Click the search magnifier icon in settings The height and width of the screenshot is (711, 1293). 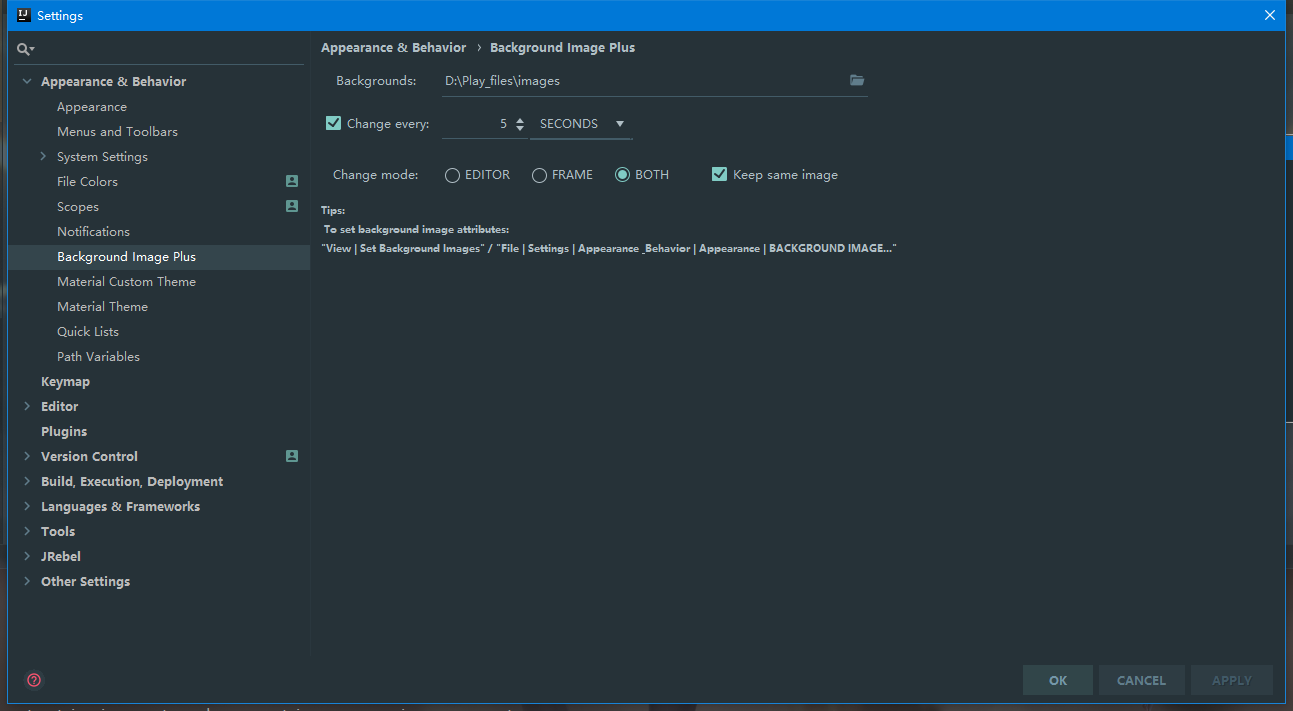[x=24, y=48]
